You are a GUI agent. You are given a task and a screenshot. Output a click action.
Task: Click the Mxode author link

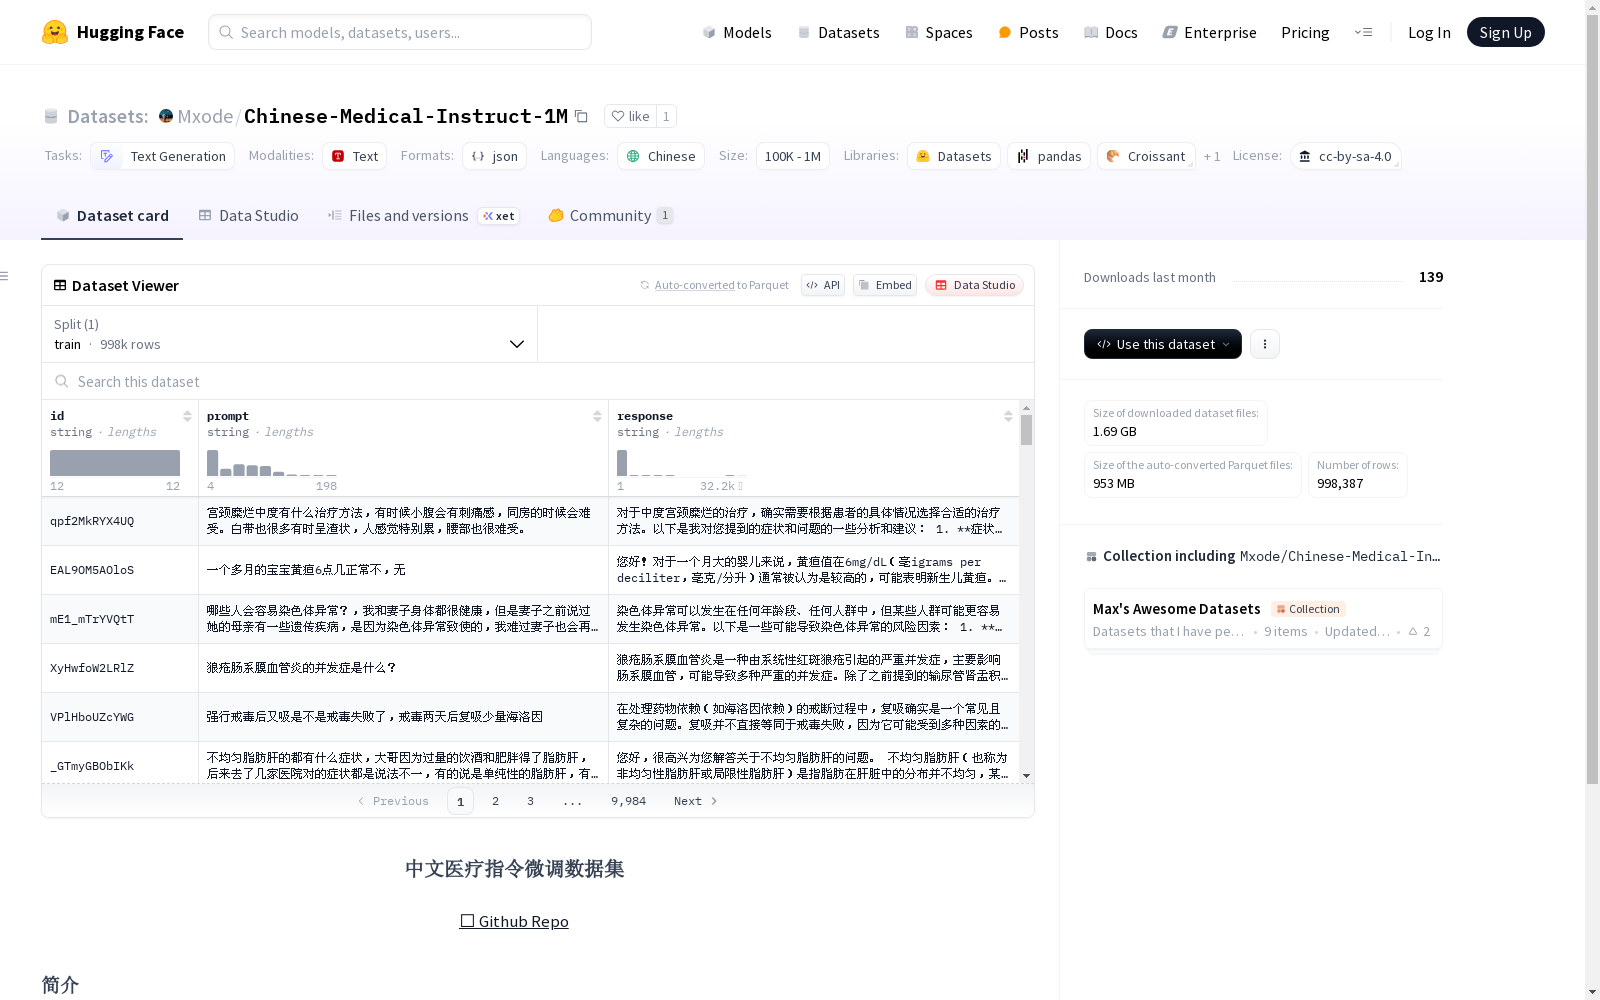(205, 116)
